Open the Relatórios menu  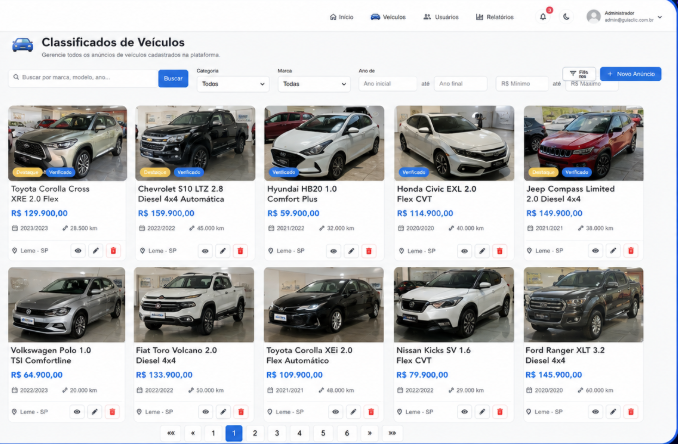495,17
